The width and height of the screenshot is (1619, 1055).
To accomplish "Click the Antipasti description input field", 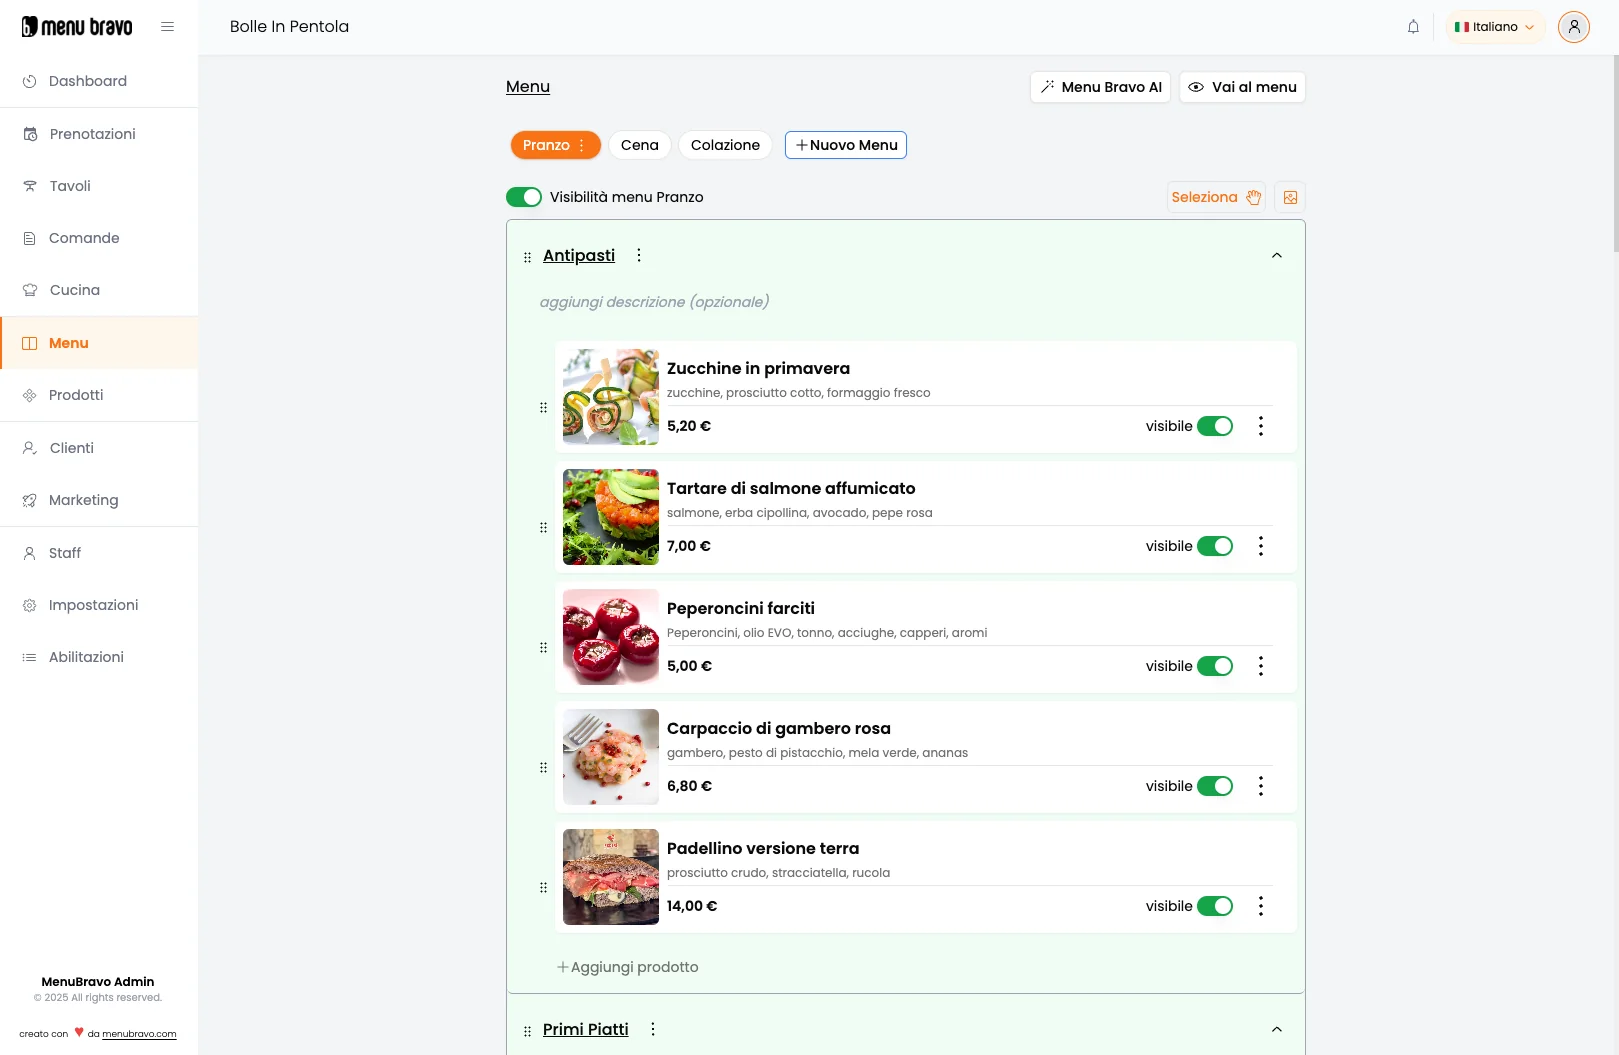I will 654,302.
